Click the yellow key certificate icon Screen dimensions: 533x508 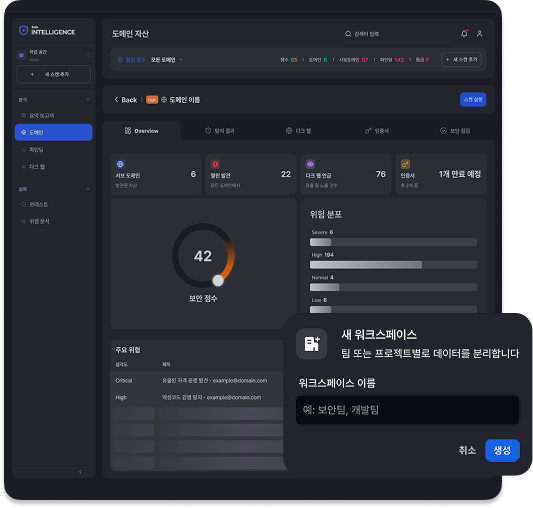coord(405,164)
